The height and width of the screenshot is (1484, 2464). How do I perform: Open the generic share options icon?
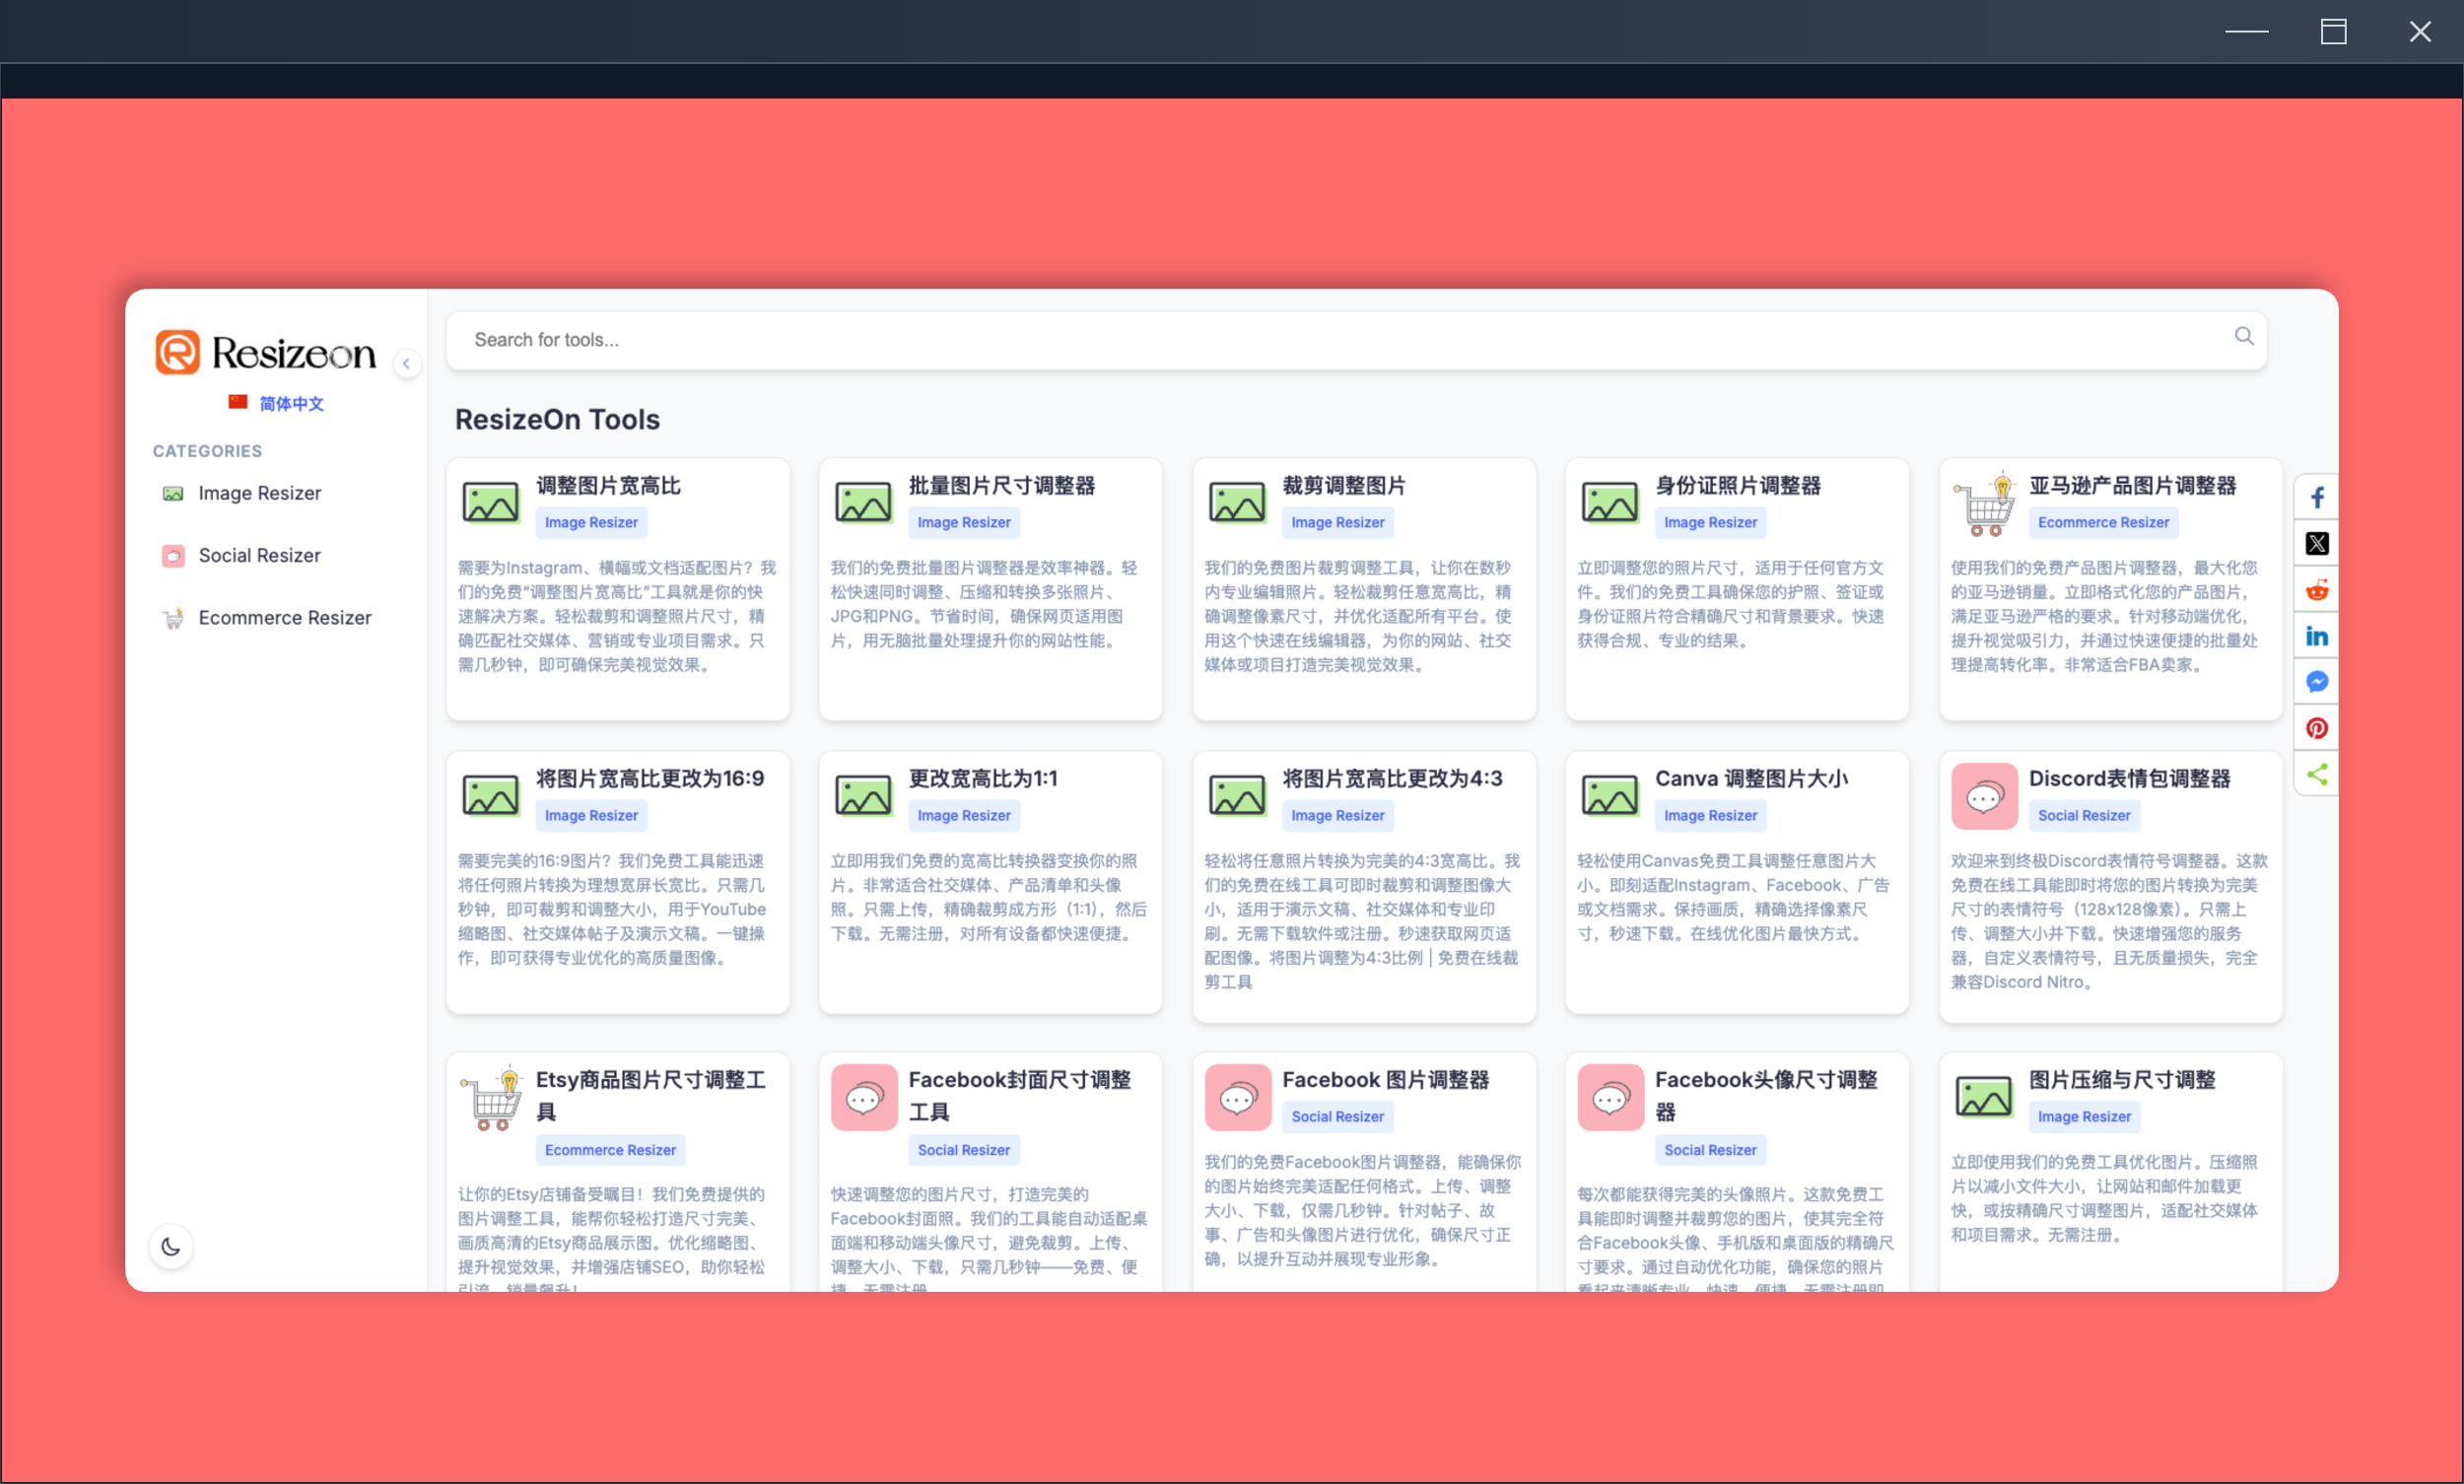click(x=2317, y=773)
